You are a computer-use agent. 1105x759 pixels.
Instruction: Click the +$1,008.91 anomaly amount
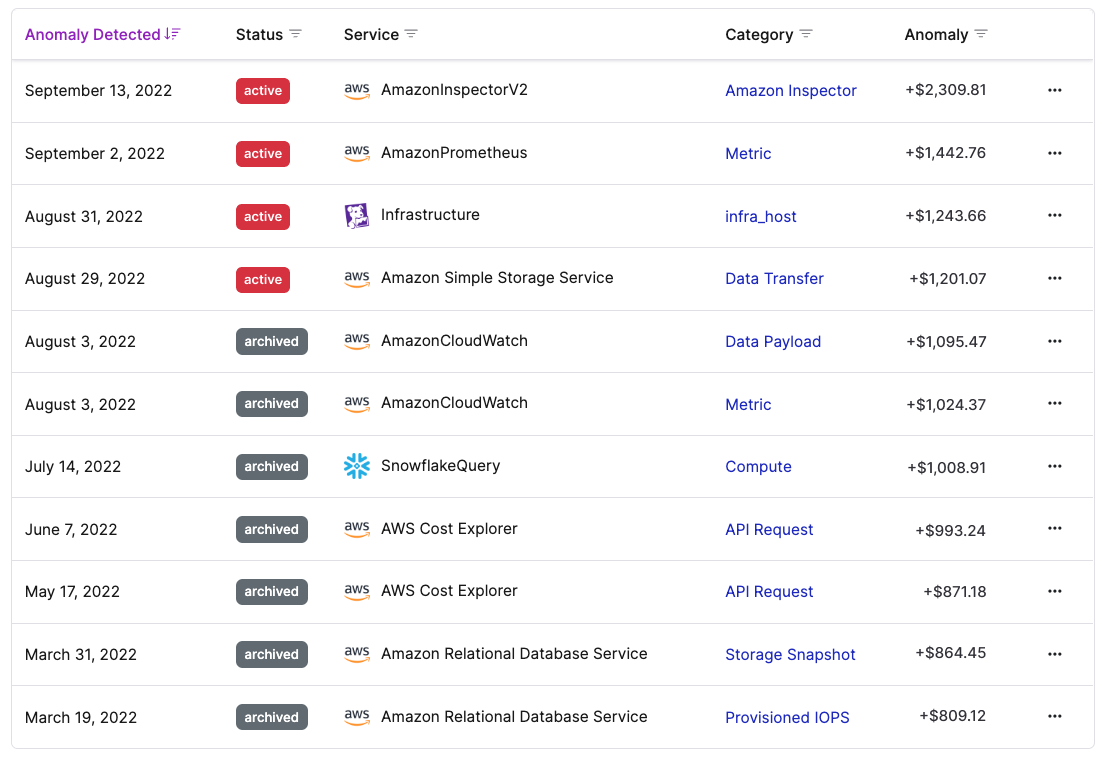click(x=946, y=467)
